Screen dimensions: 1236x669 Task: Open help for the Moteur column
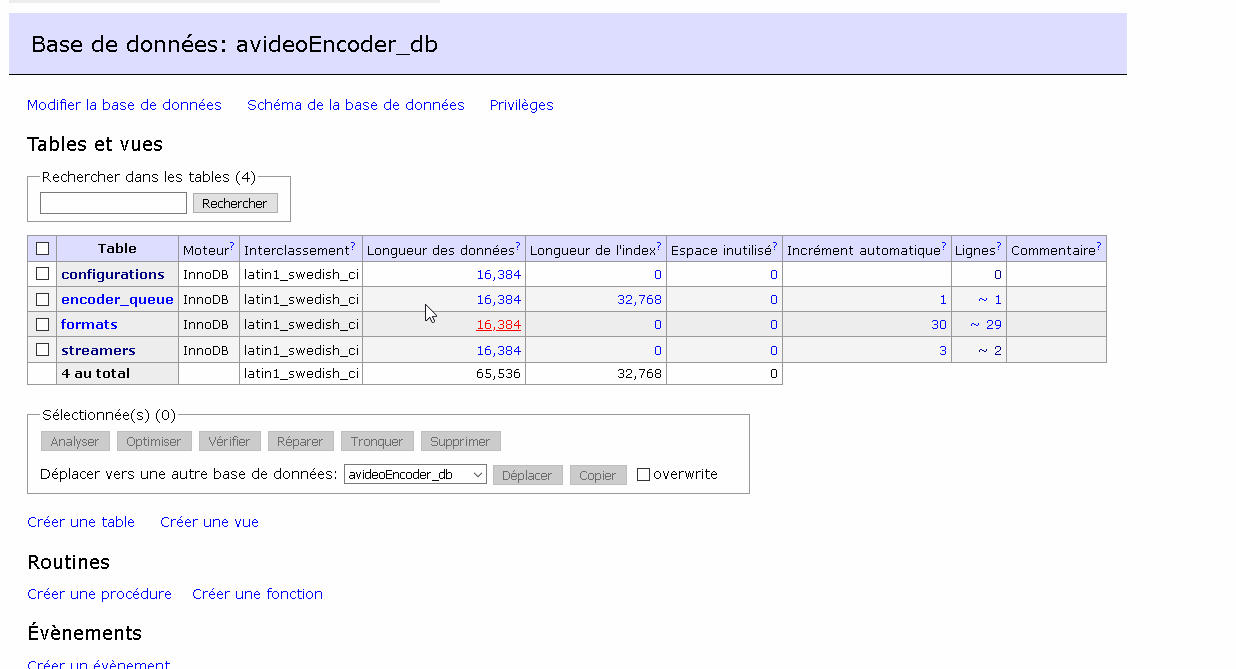(x=232, y=243)
